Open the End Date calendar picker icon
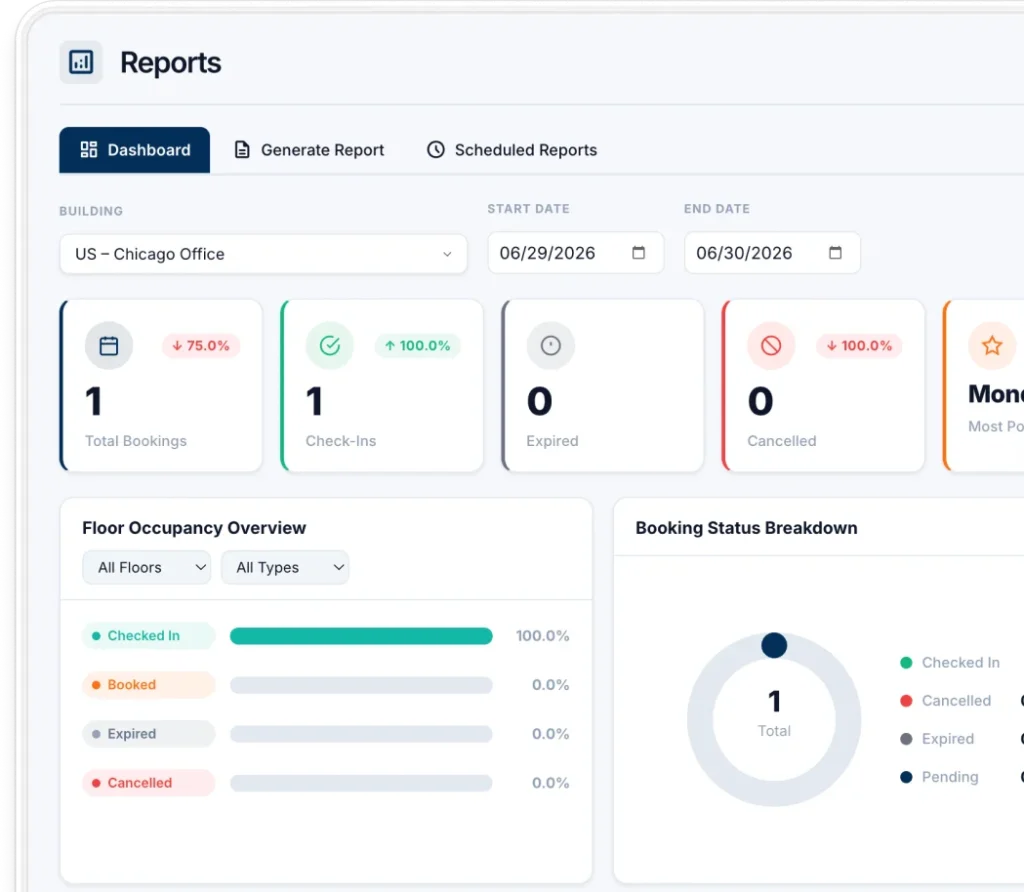1024x892 pixels. click(x=835, y=253)
